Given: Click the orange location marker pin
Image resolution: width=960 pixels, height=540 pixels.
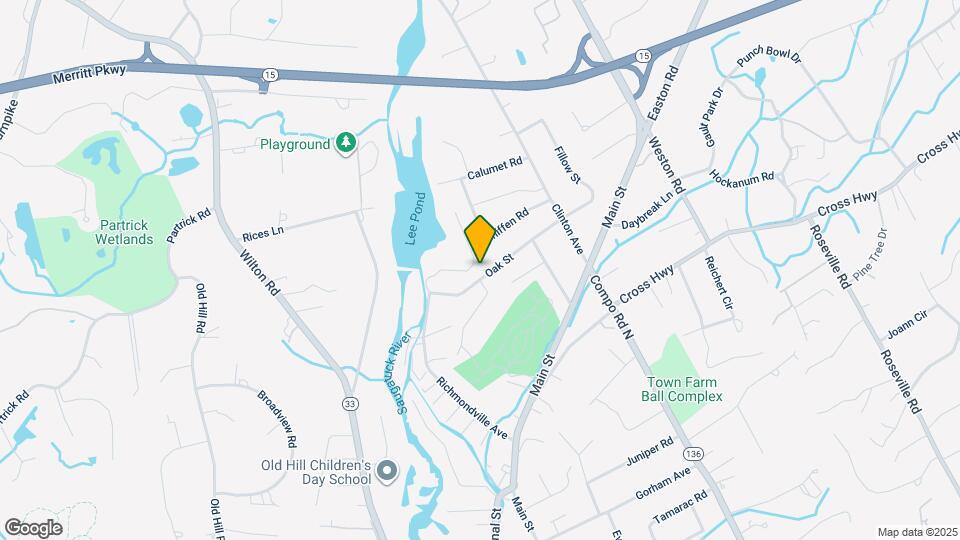Looking at the screenshot, I should (479, 239).
